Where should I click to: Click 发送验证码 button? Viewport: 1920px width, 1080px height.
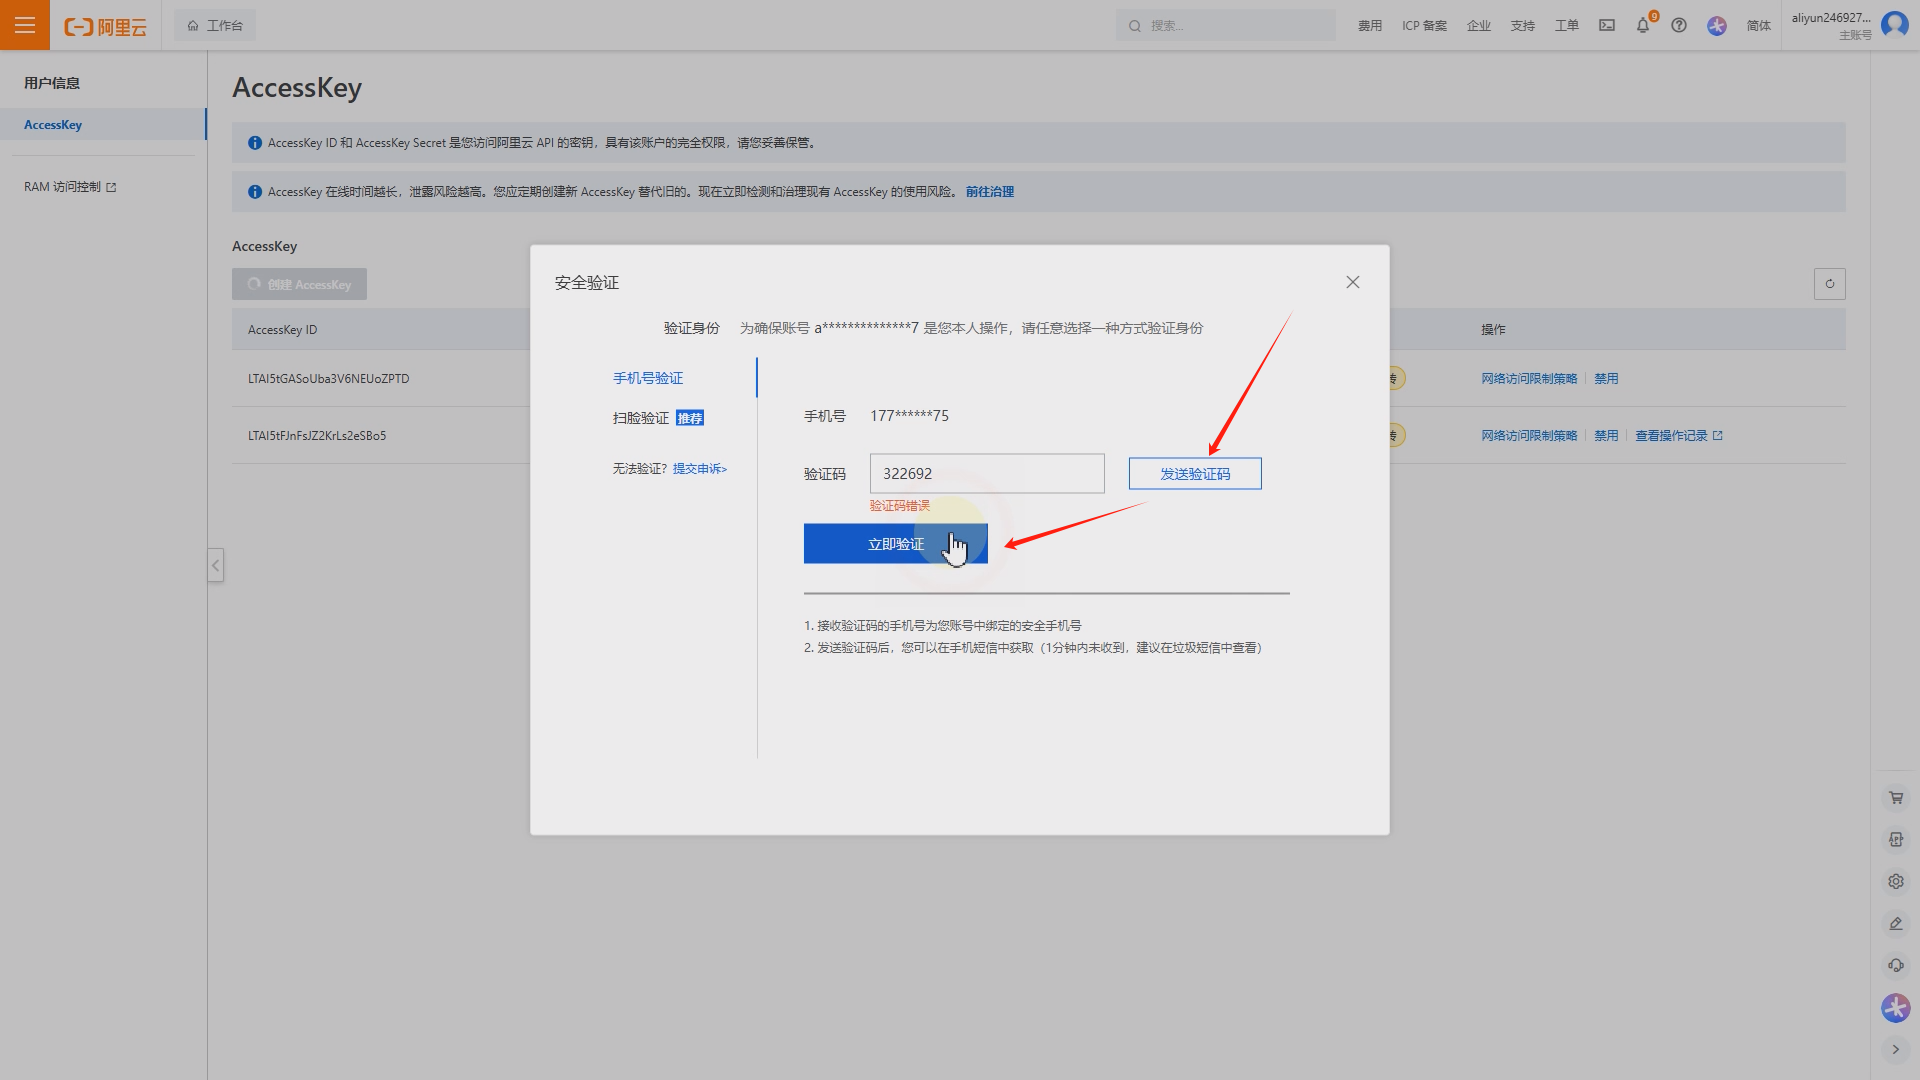click(x=1195, y=474)
